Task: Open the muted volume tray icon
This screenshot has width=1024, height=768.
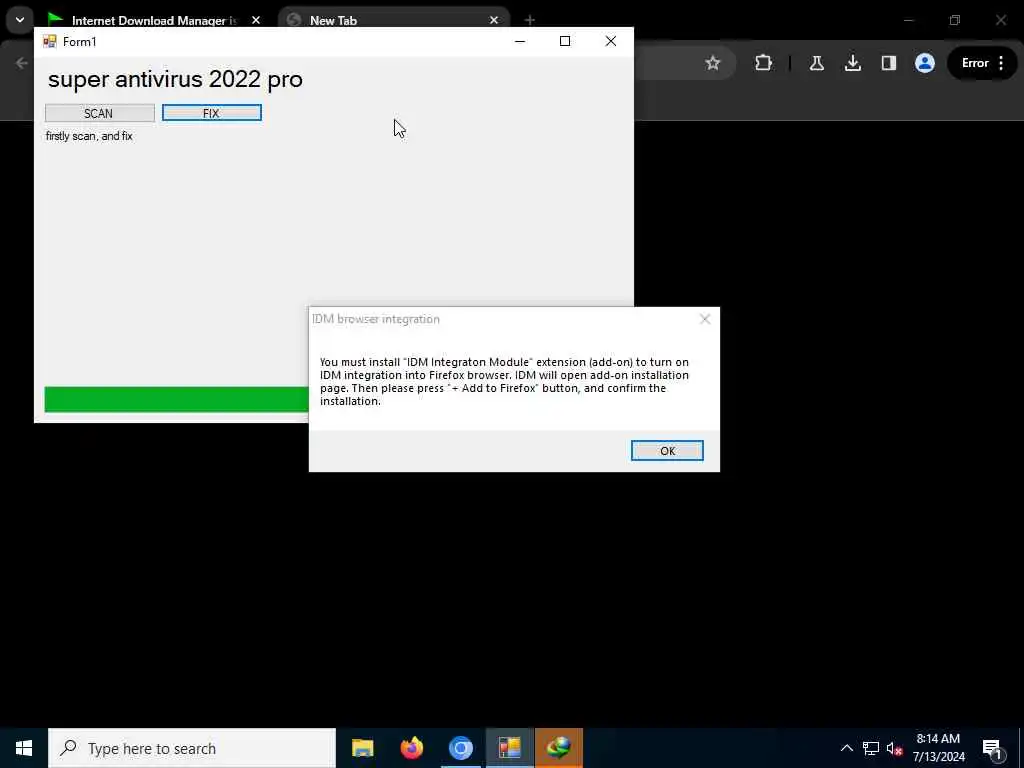Action: click(895, 748)
